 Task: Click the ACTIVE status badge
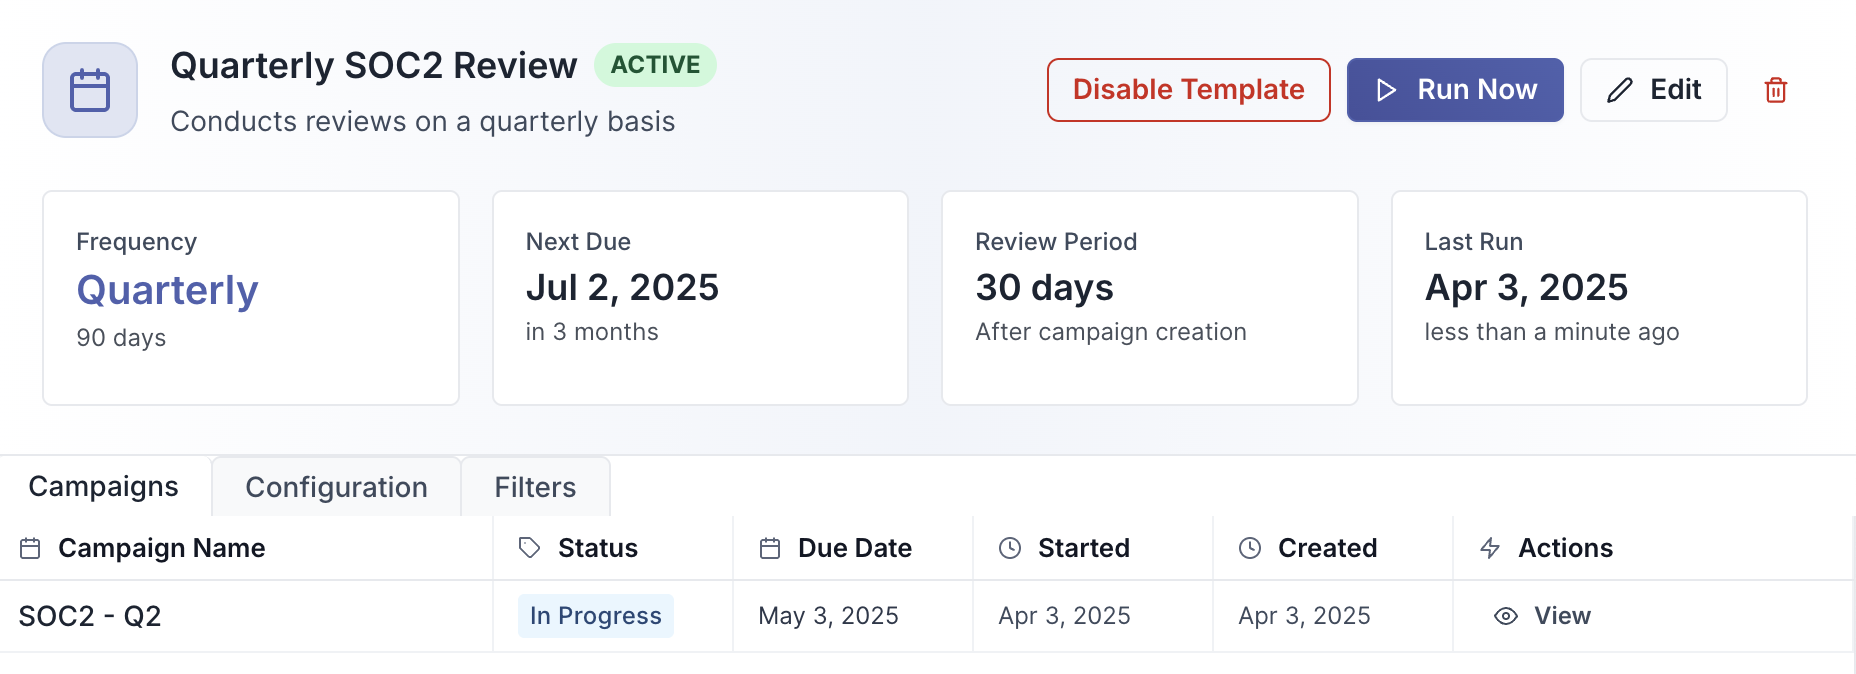[655, 65]
